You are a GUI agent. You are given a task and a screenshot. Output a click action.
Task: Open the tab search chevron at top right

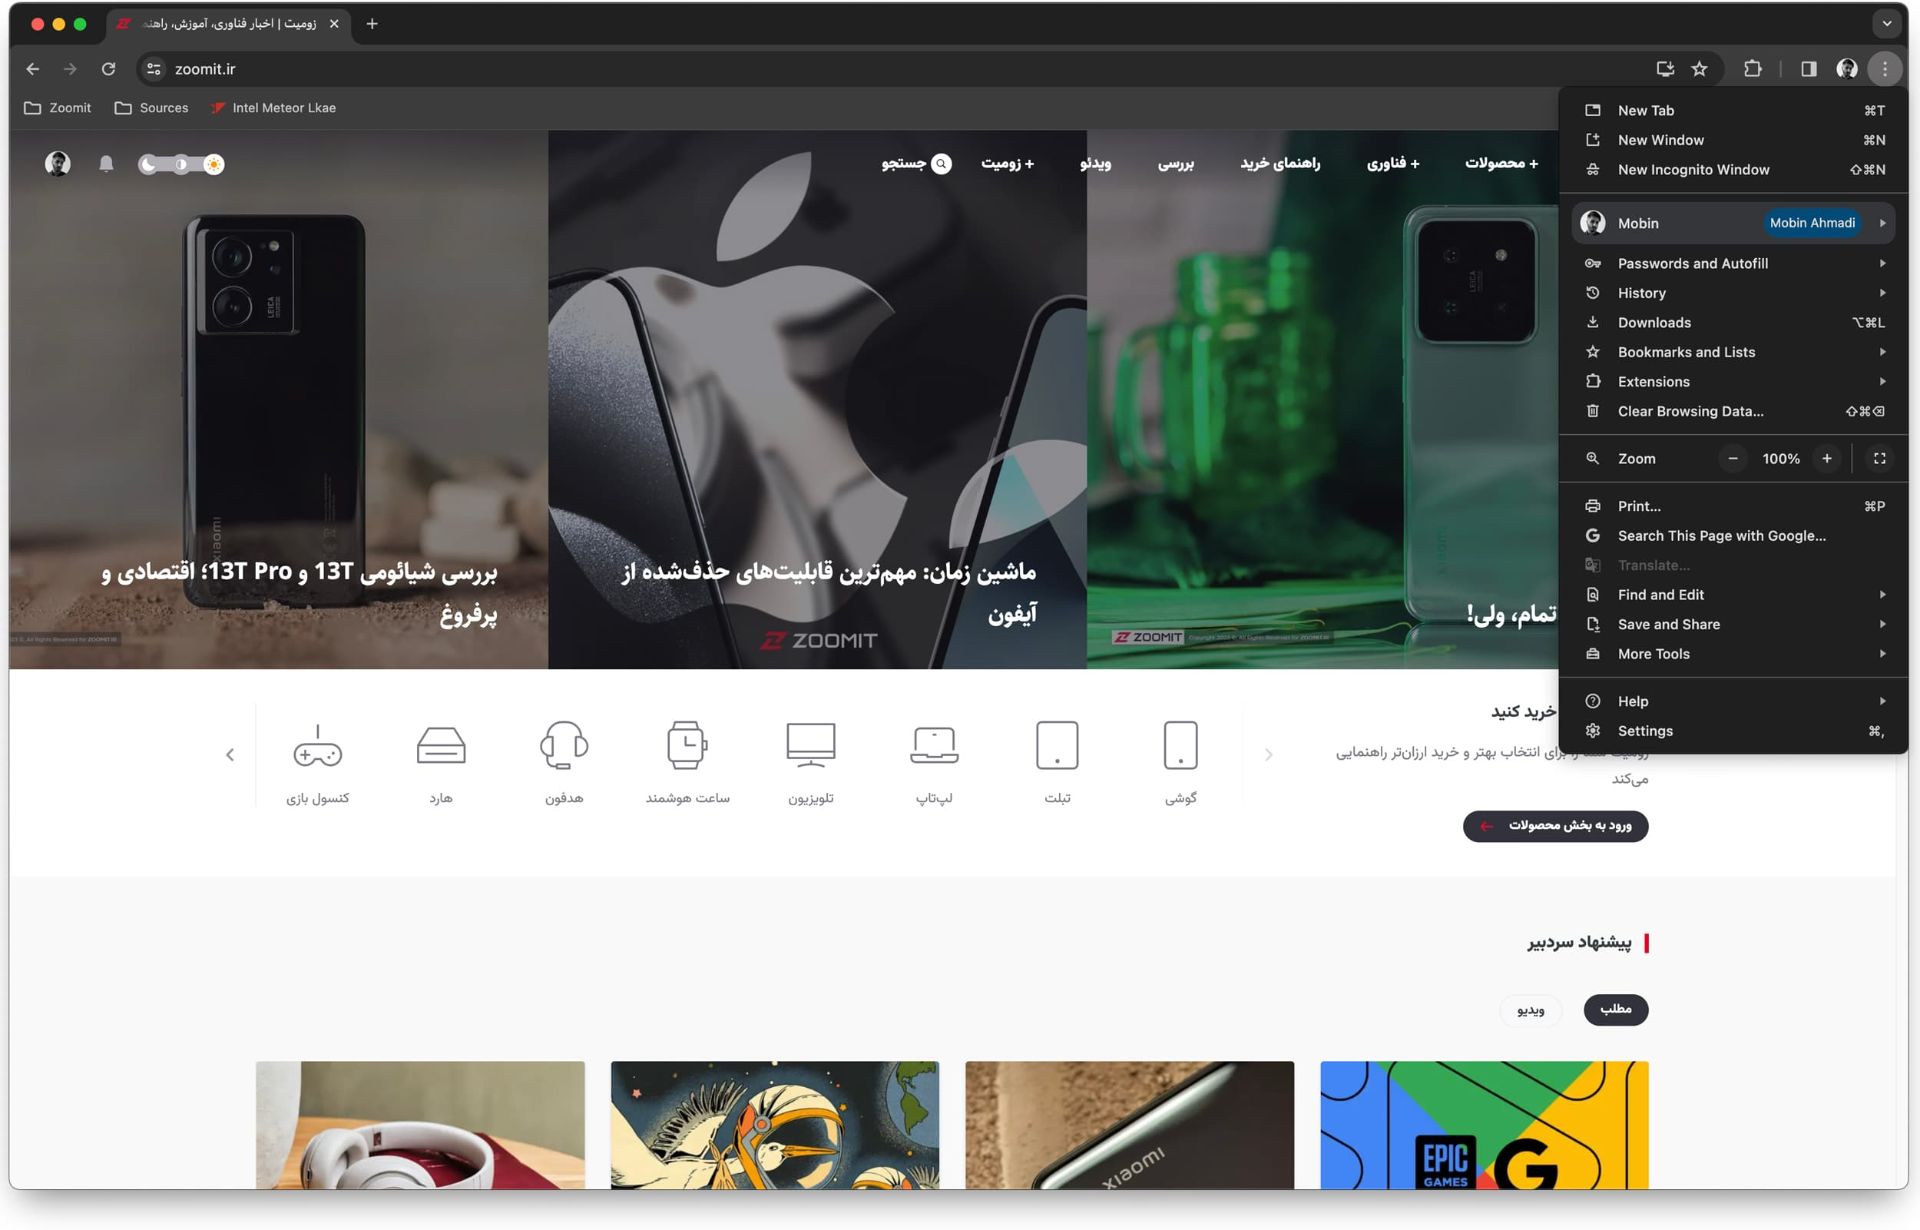(1886, 24)
